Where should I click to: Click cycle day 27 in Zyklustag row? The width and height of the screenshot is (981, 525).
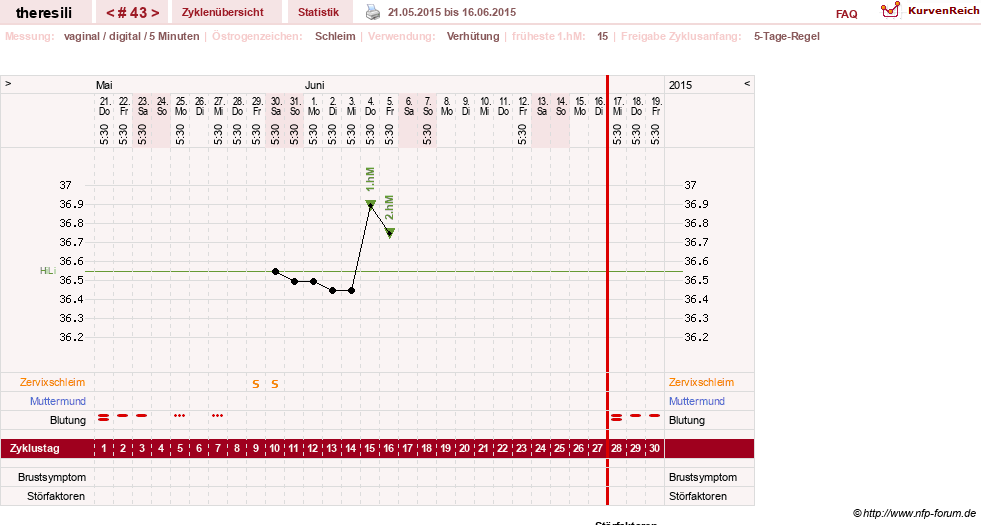[597, 449]
